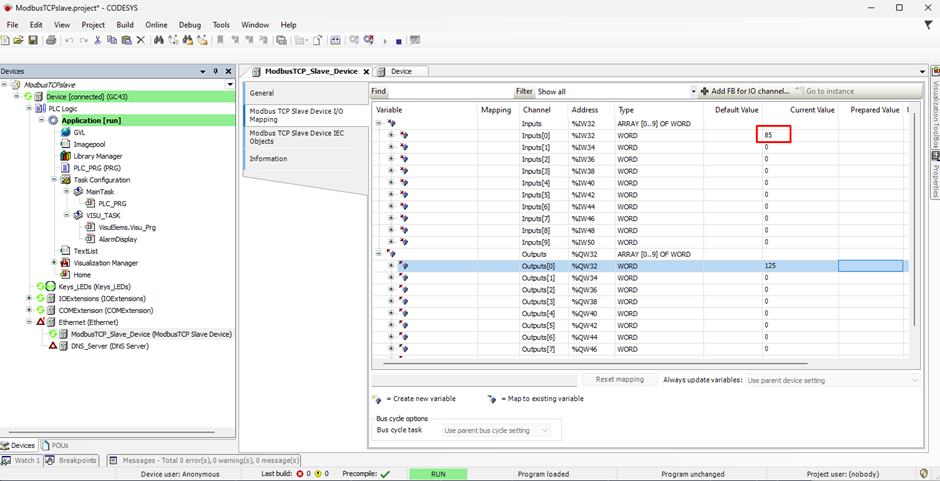Expand the Visualization Manager node
940x481 pixels.
click(x=54, y=263)
